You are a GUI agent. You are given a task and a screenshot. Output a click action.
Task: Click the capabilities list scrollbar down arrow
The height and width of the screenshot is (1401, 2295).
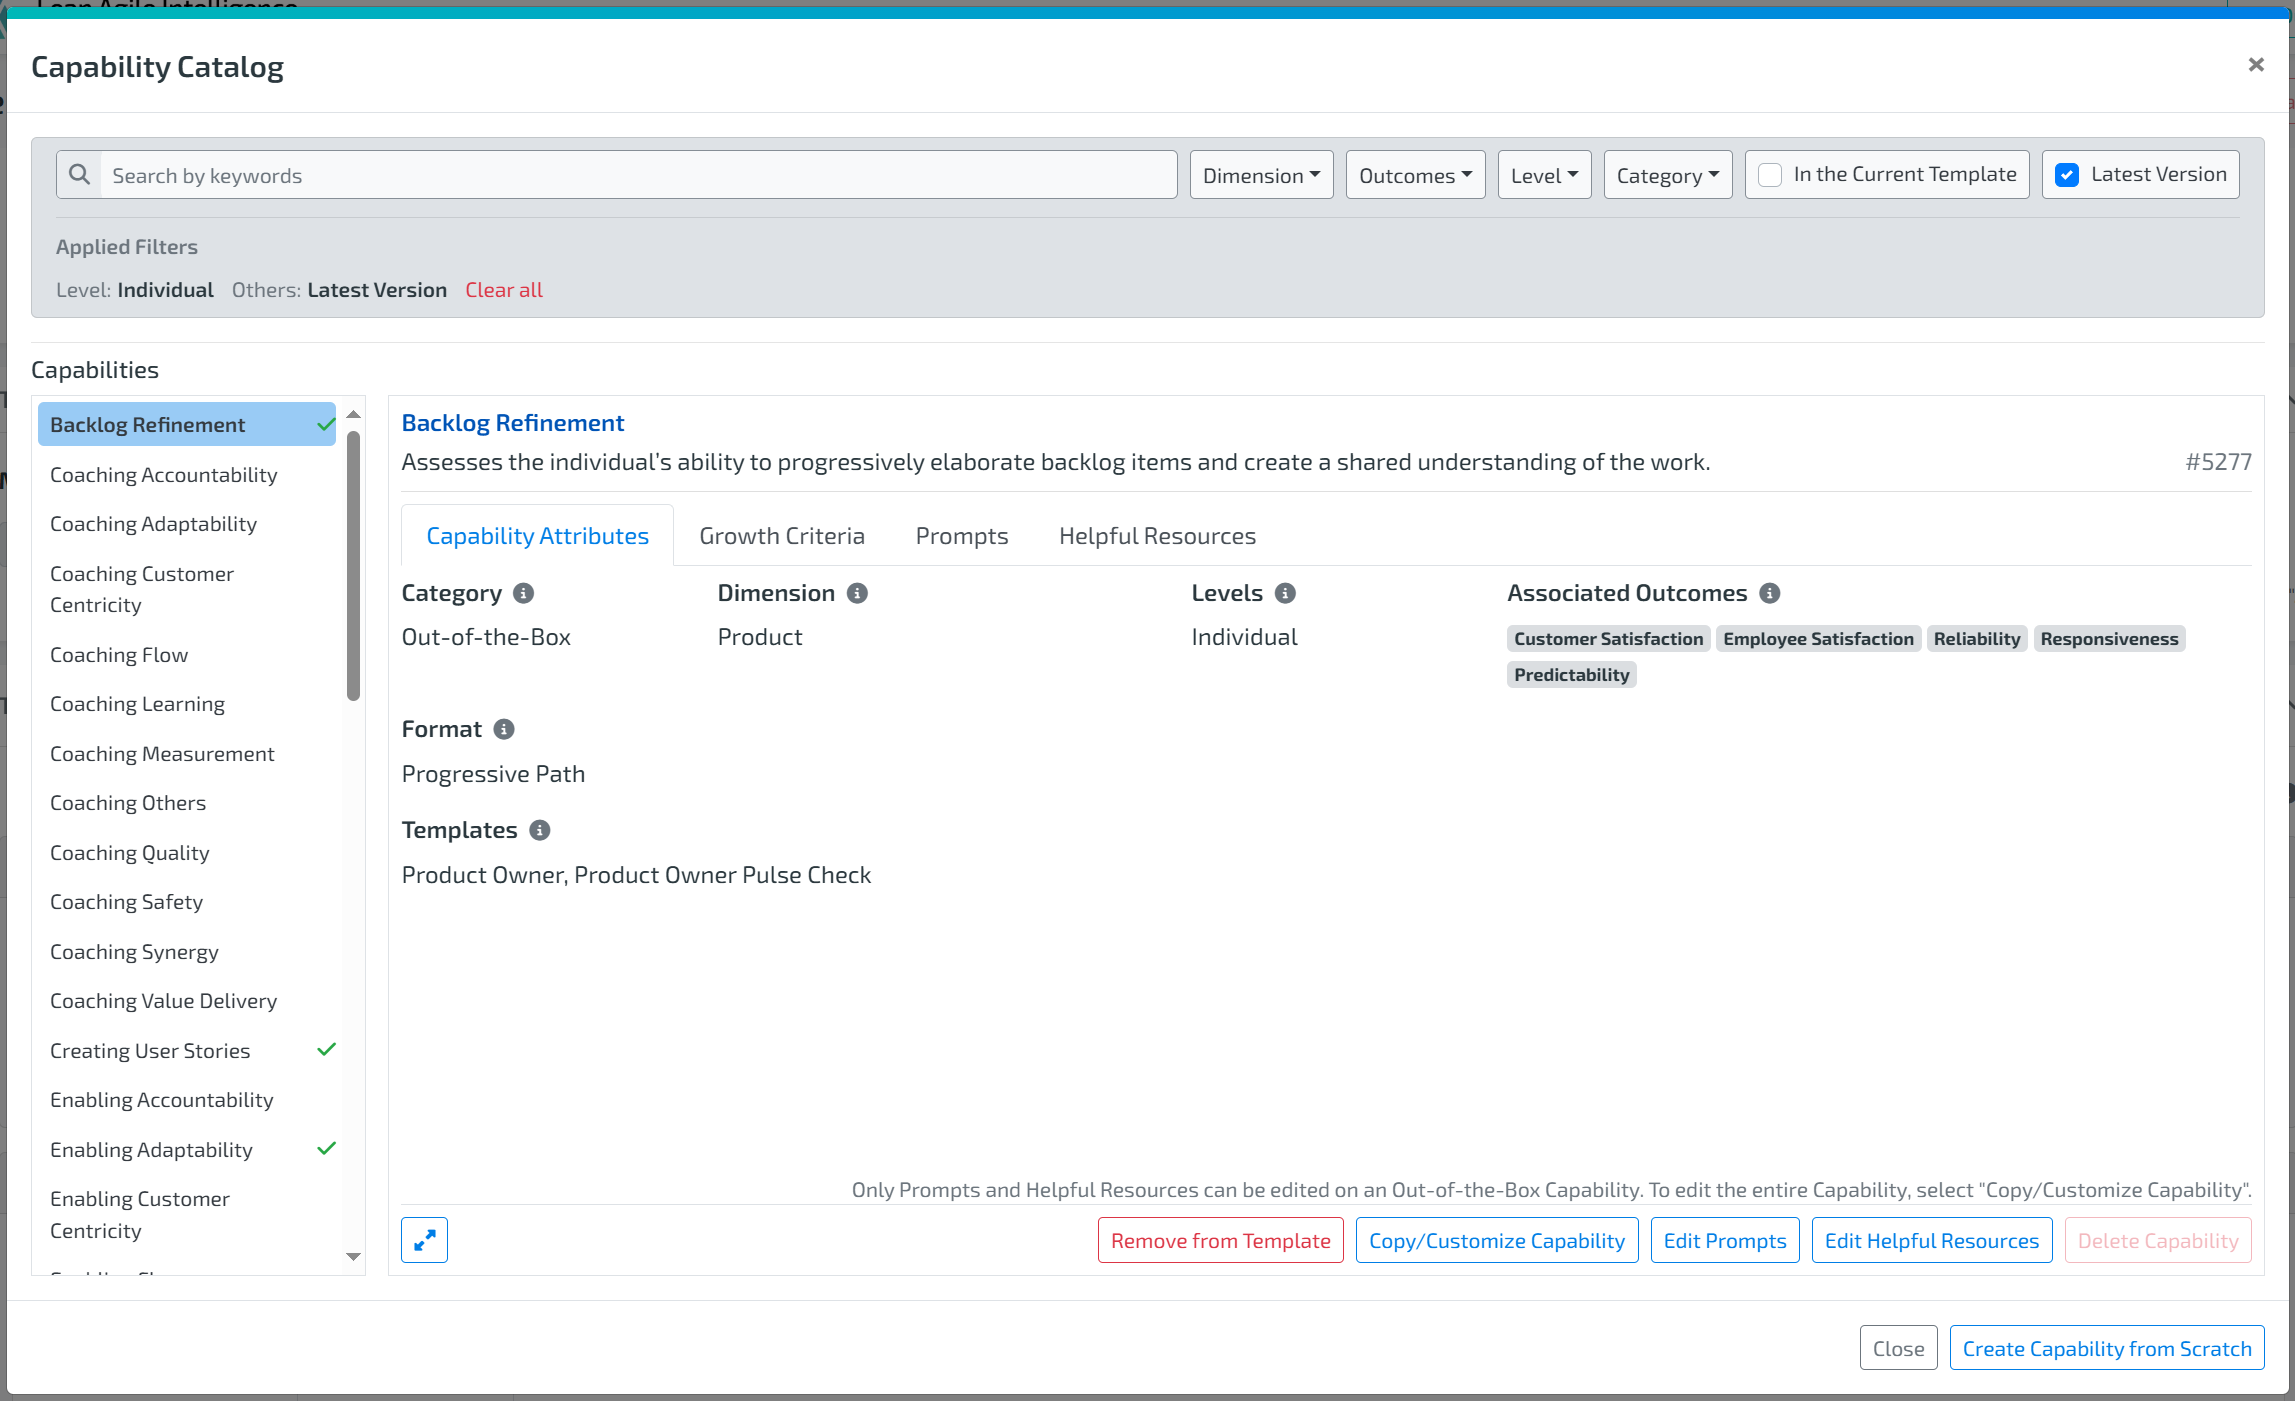pyautogui.click(x=353, y=1257)
